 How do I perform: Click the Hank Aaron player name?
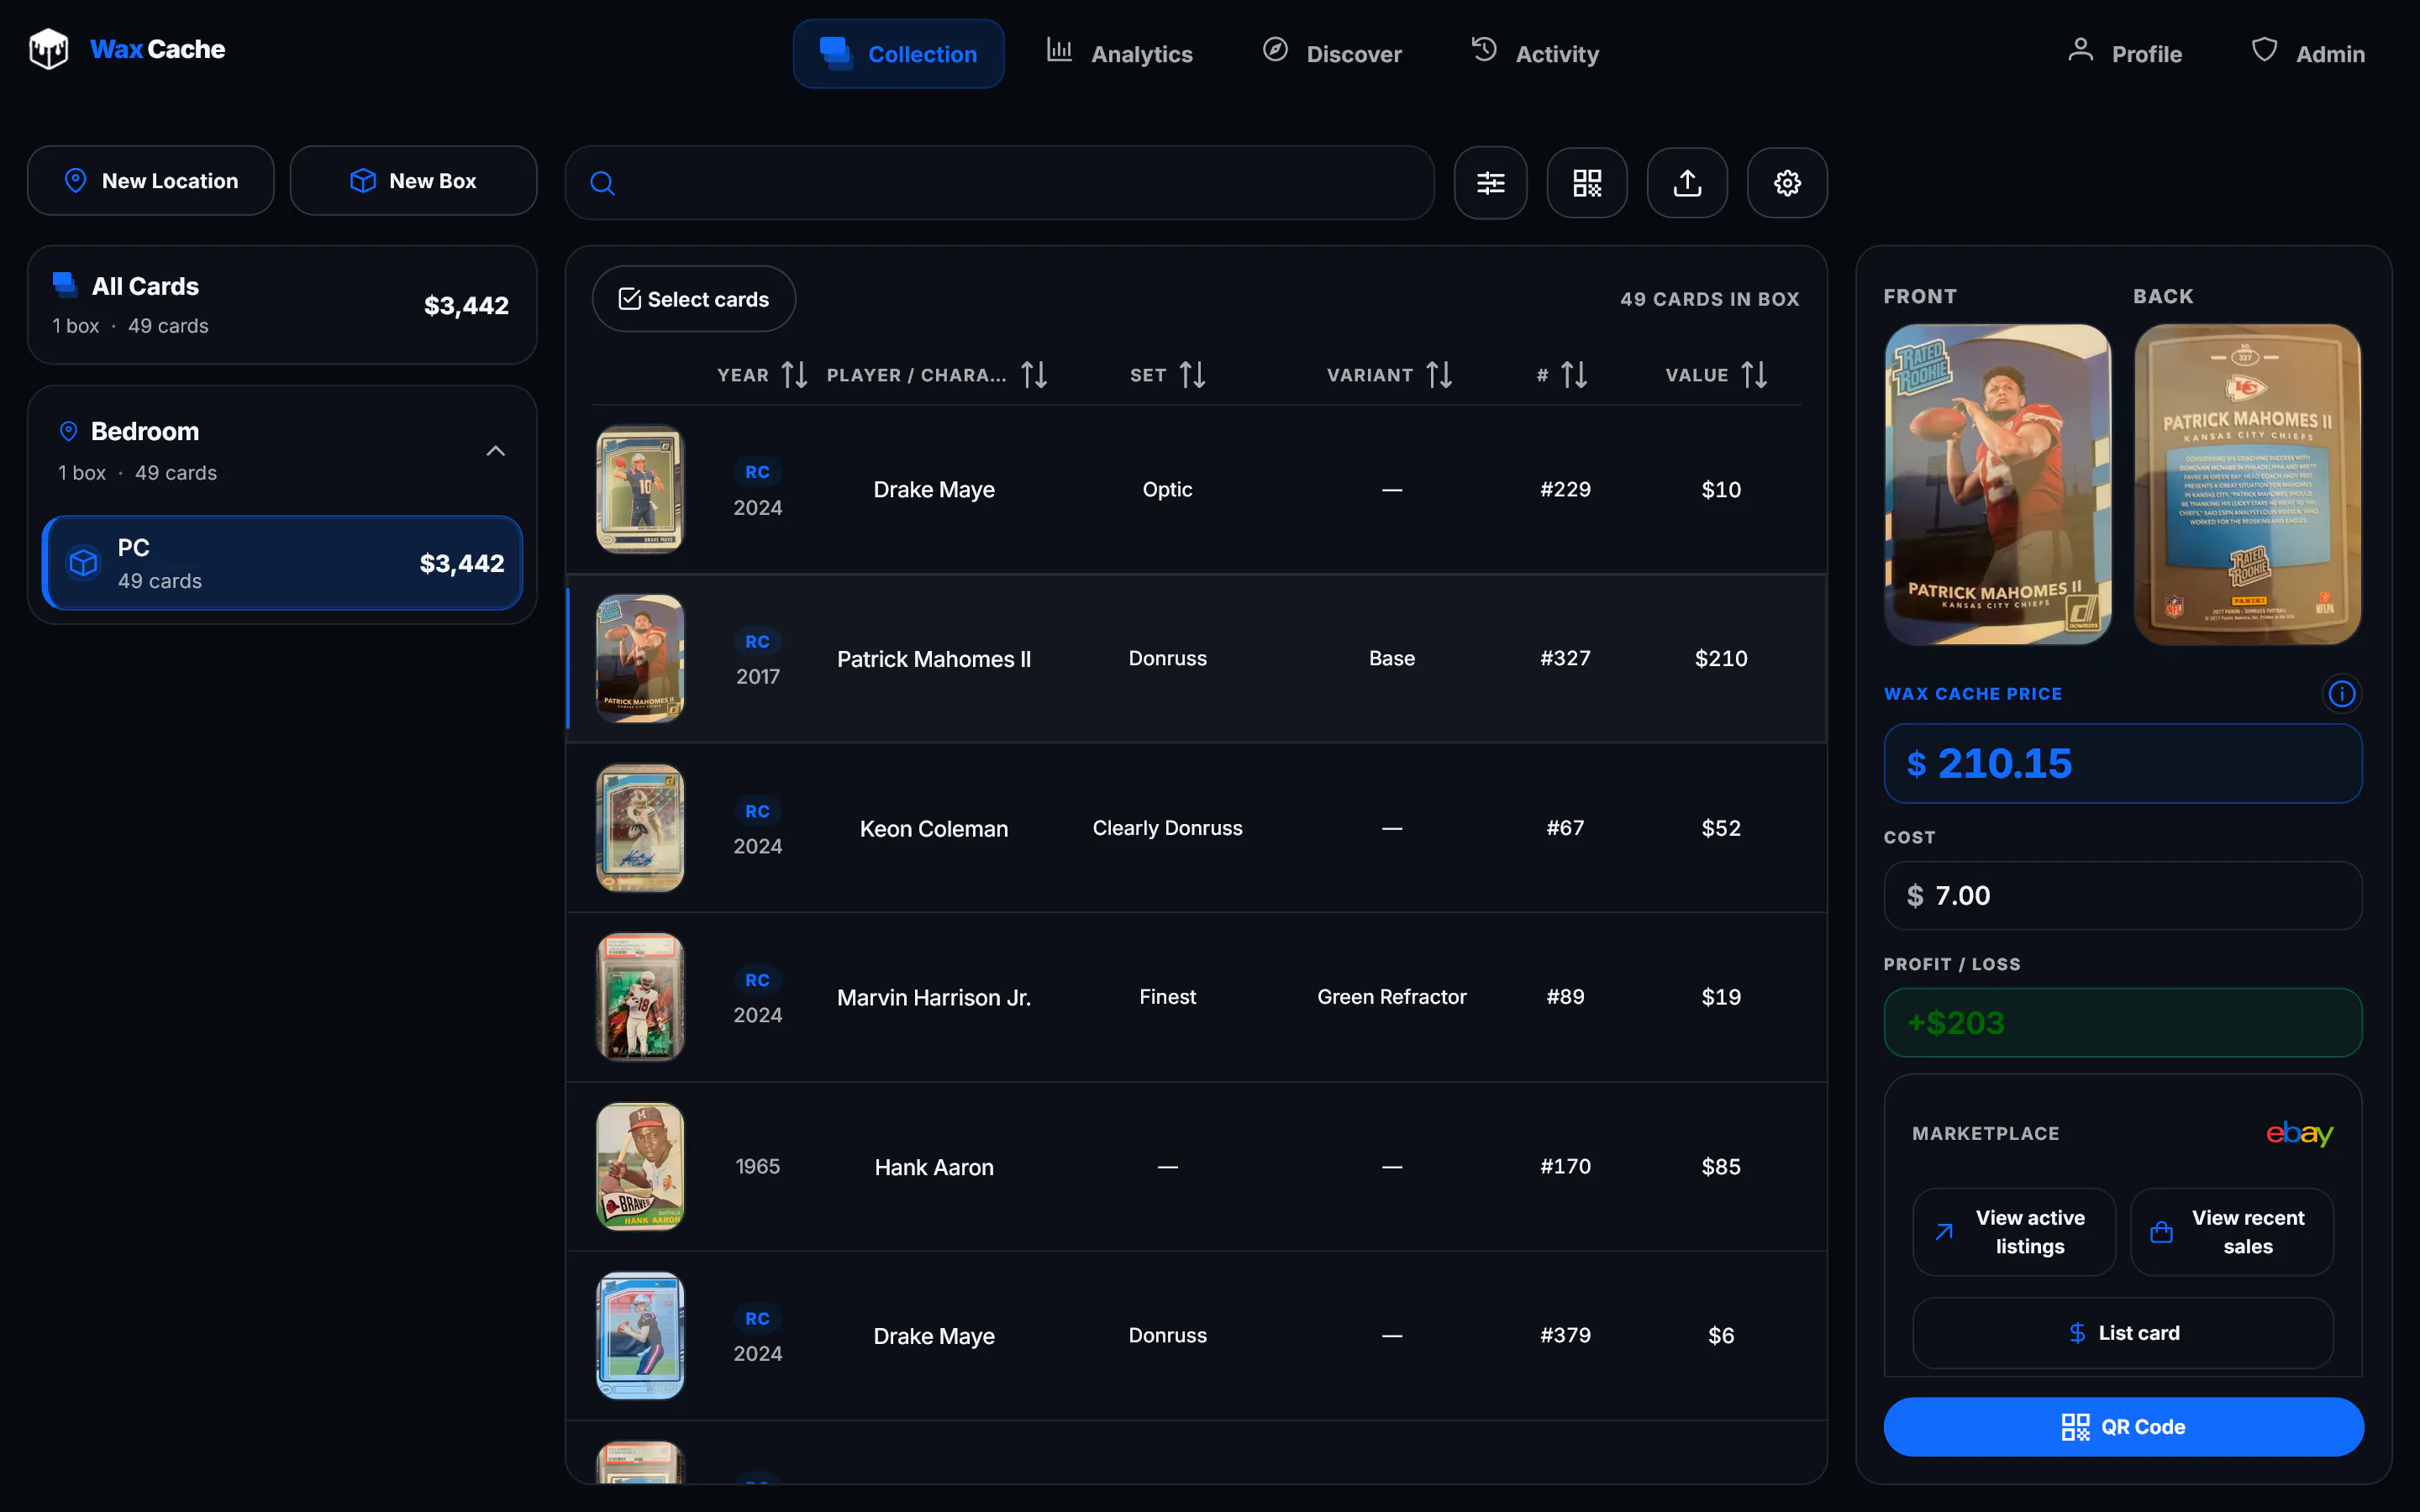[x=934, y=1167]
